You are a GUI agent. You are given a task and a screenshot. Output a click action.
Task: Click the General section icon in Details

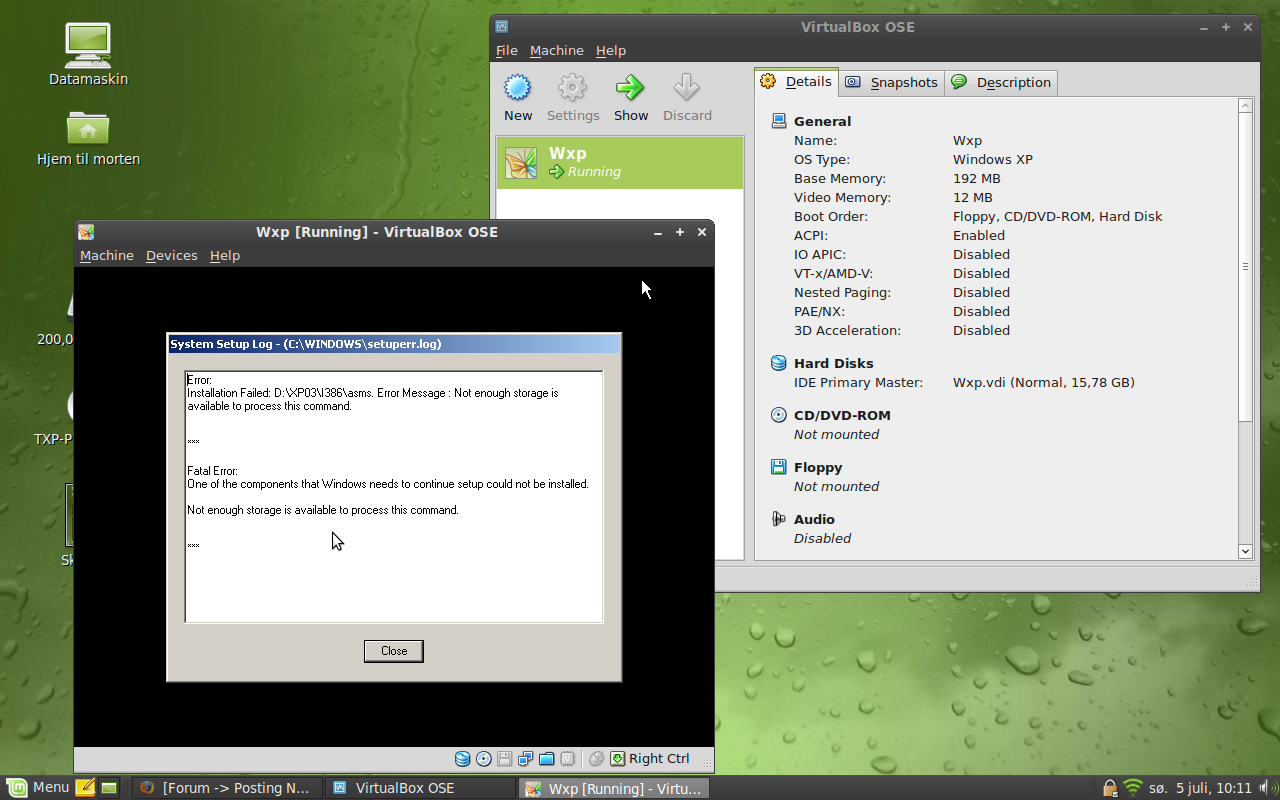tap(779, 121)
